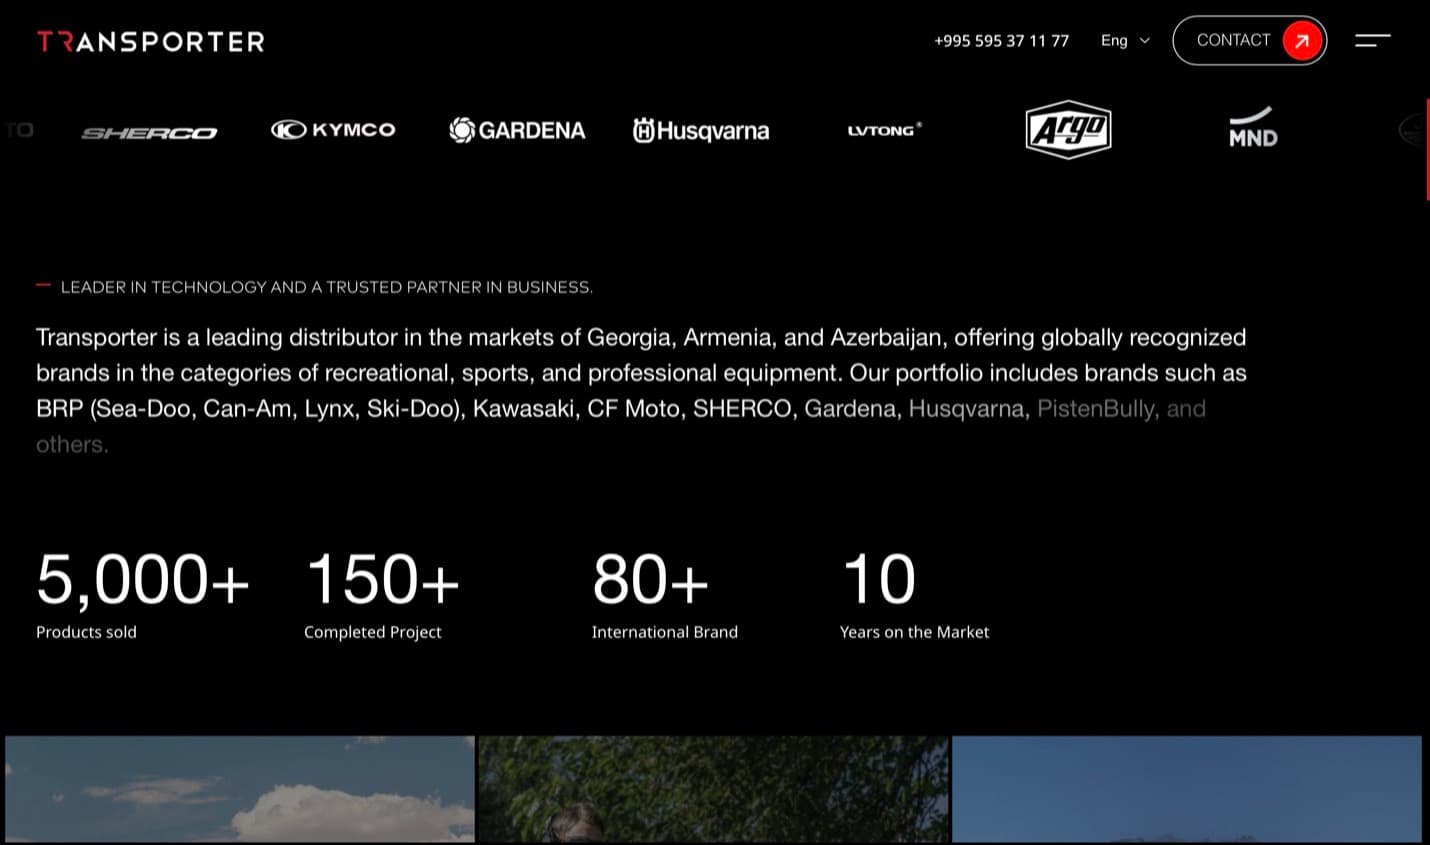Click the 80+ figure
Viewport: 1430px width, 845px height.
pos(650,579)
